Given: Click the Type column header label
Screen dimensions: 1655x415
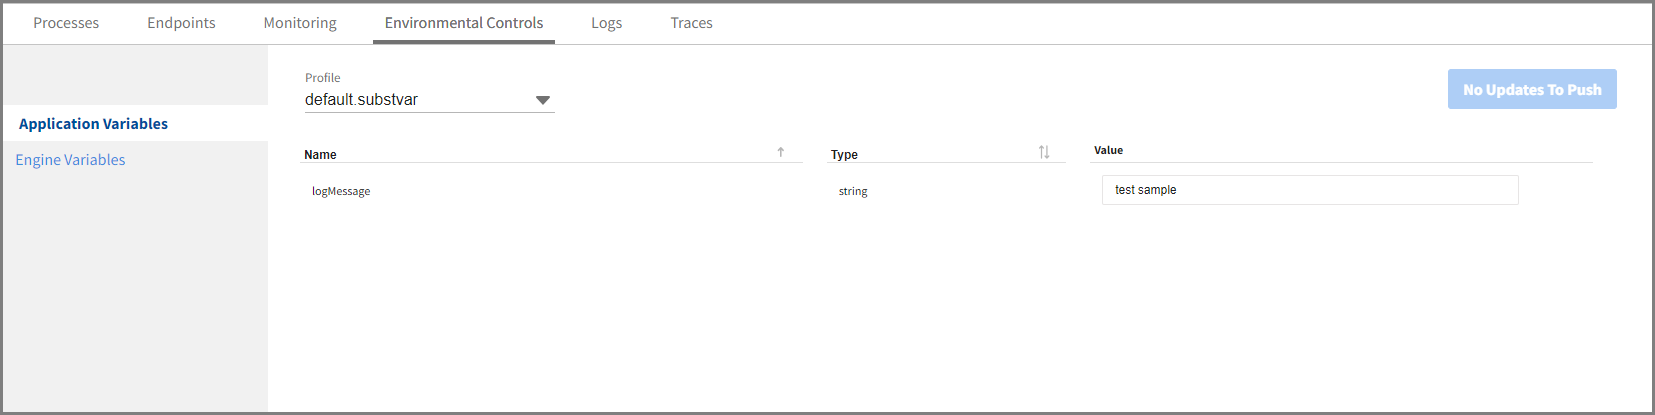Looking at the screenshot, I should click(844, 155).
